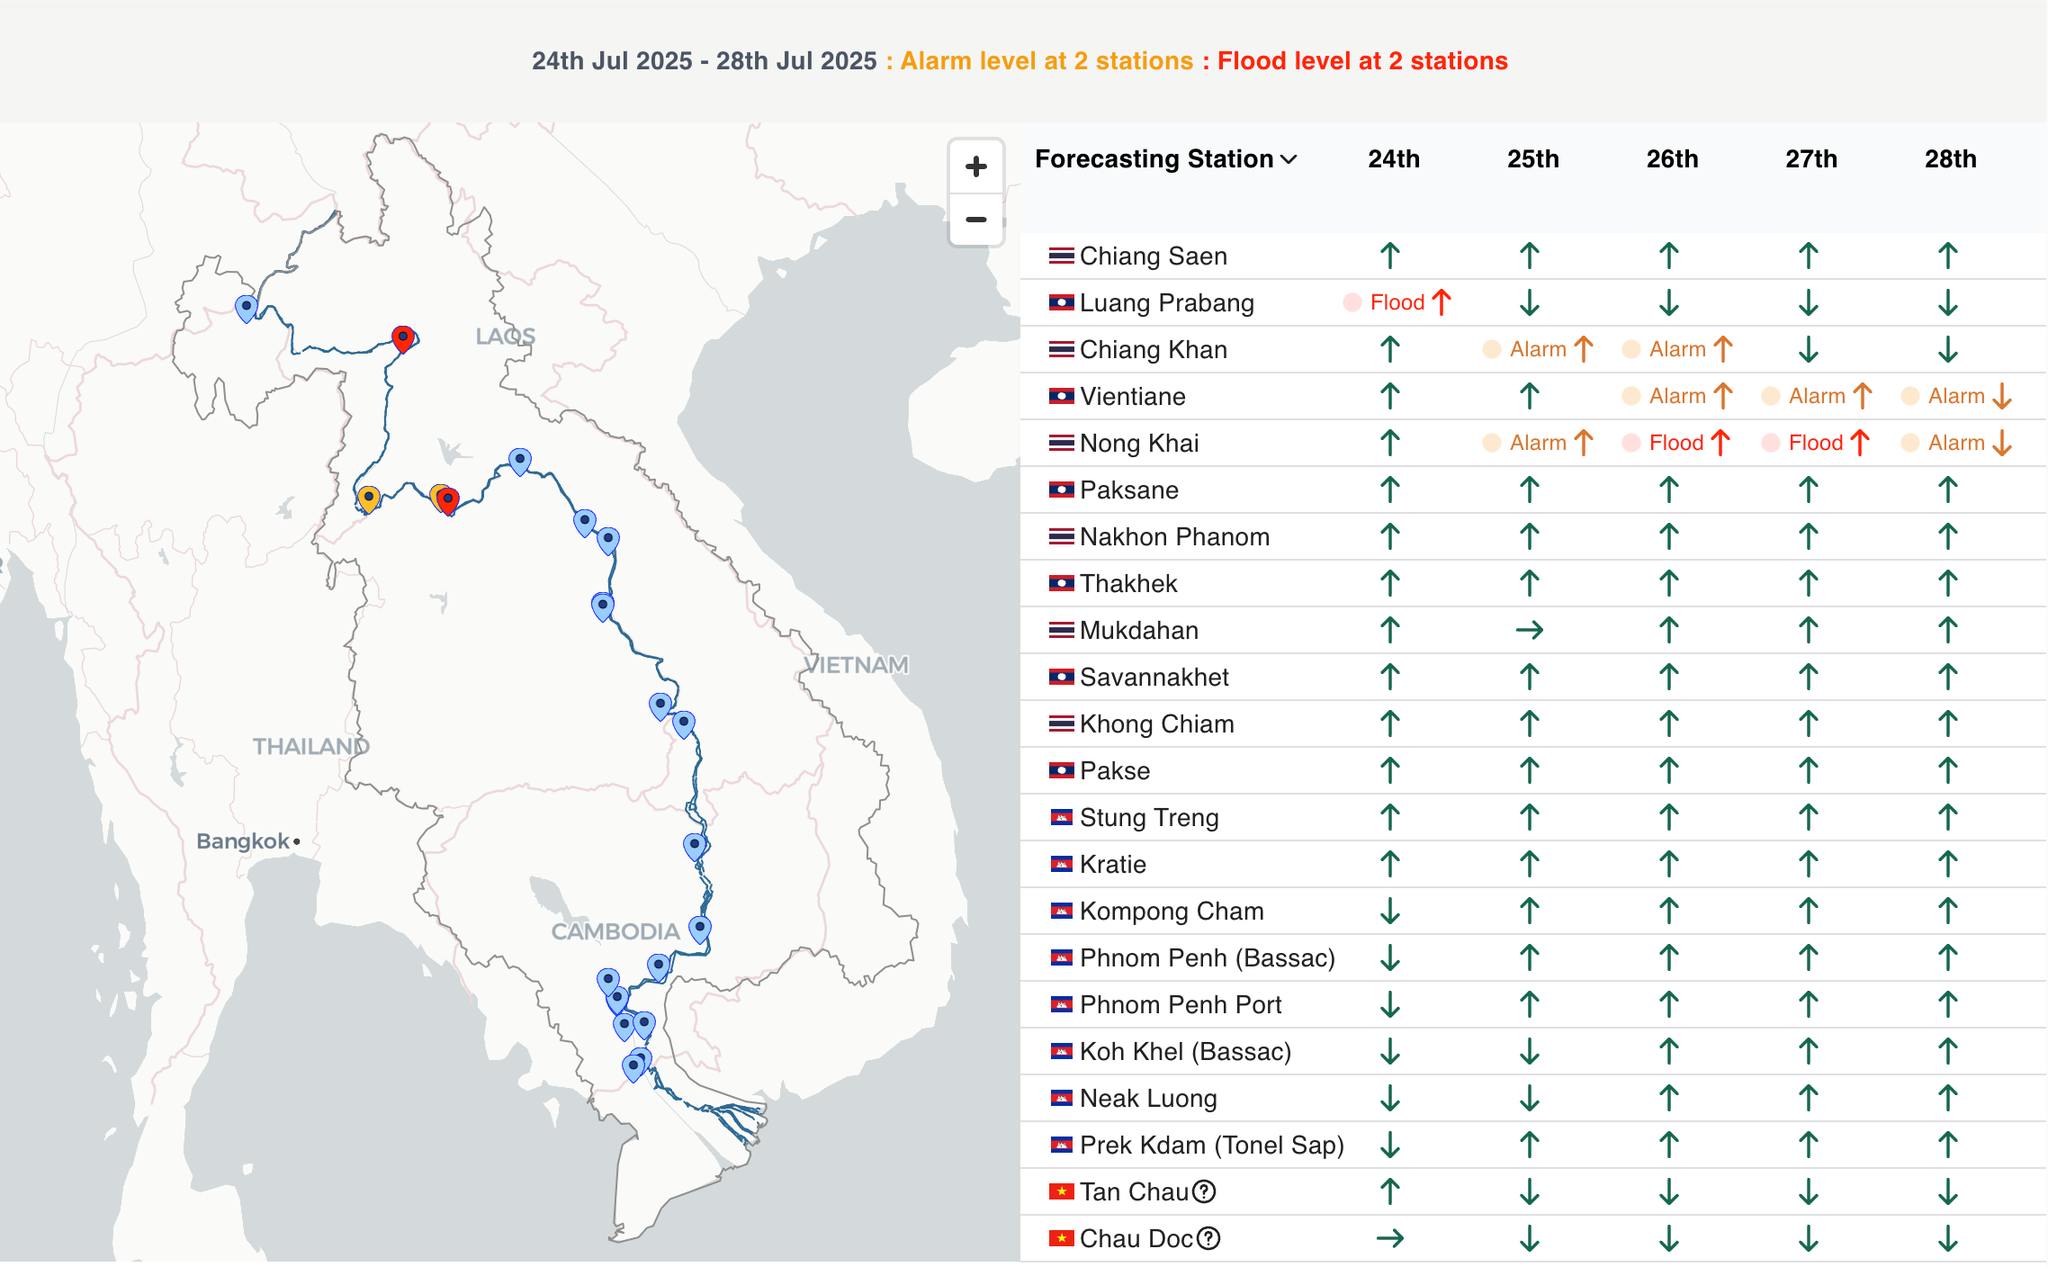This screenshot has width=2048, height=1267.
Task: Select the orange Chiang Khan map marker
Action: coord(368,499)
